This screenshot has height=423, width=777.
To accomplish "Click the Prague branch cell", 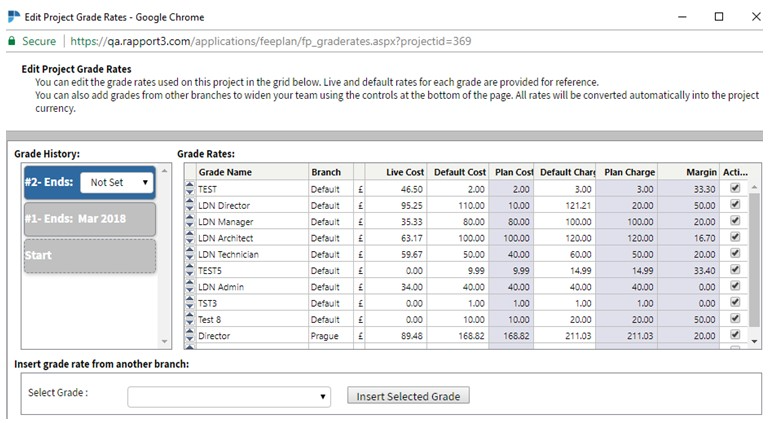I will pyautogui.click(x=331, y=335).
